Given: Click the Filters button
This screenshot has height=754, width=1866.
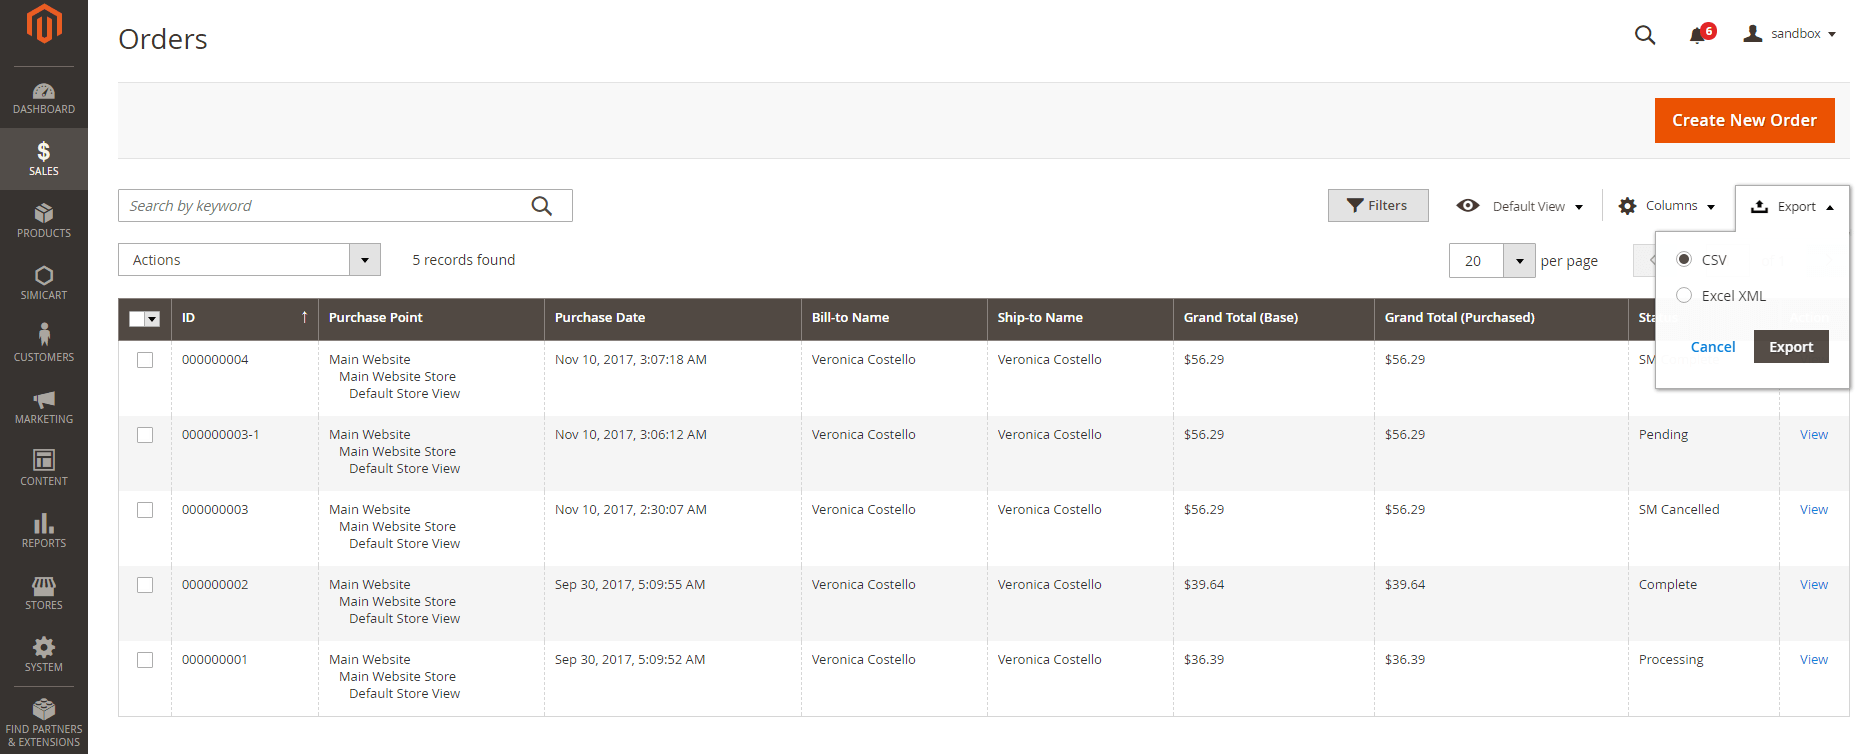Looking at the screenshot, I should 1378,205.
